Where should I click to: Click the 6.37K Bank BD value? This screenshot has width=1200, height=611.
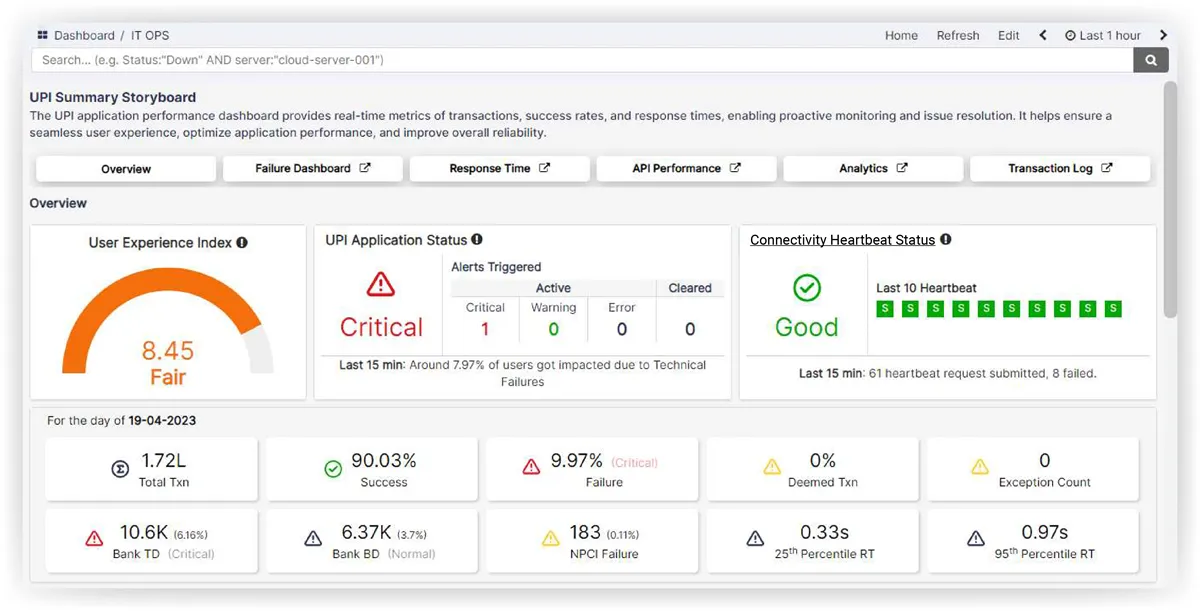point(366,533)
